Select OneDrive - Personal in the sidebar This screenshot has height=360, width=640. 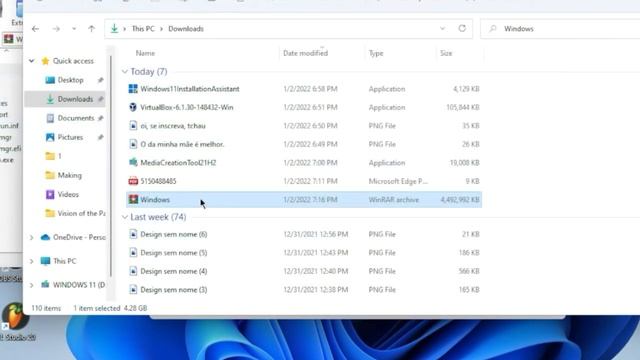[x=79, y=237]
